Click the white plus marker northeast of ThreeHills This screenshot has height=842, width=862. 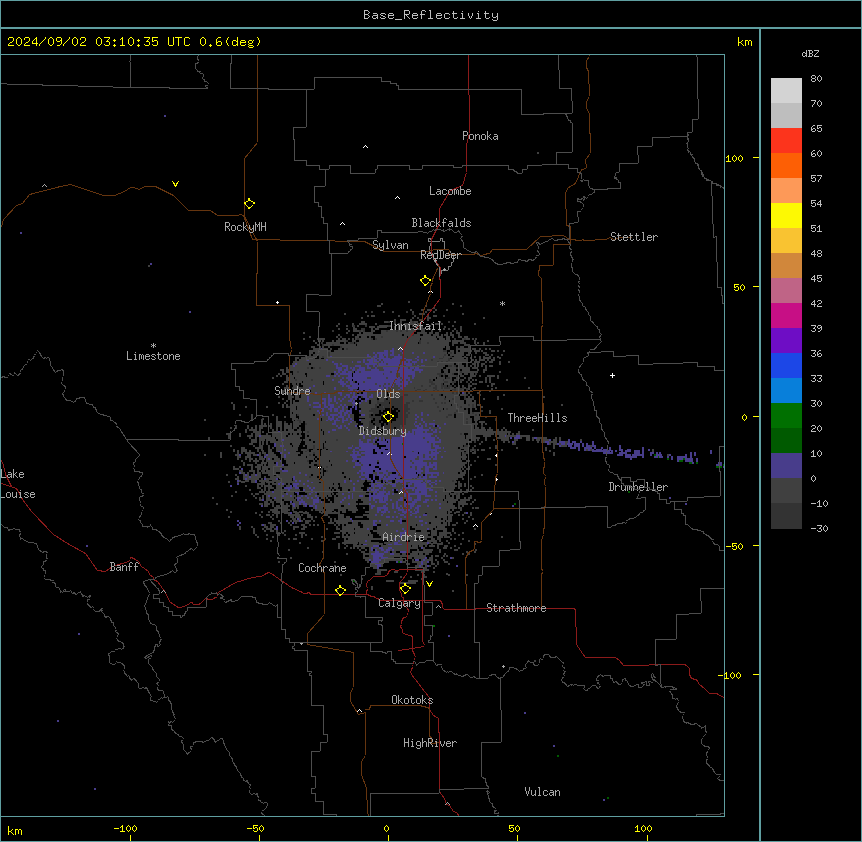pos(612,375)
